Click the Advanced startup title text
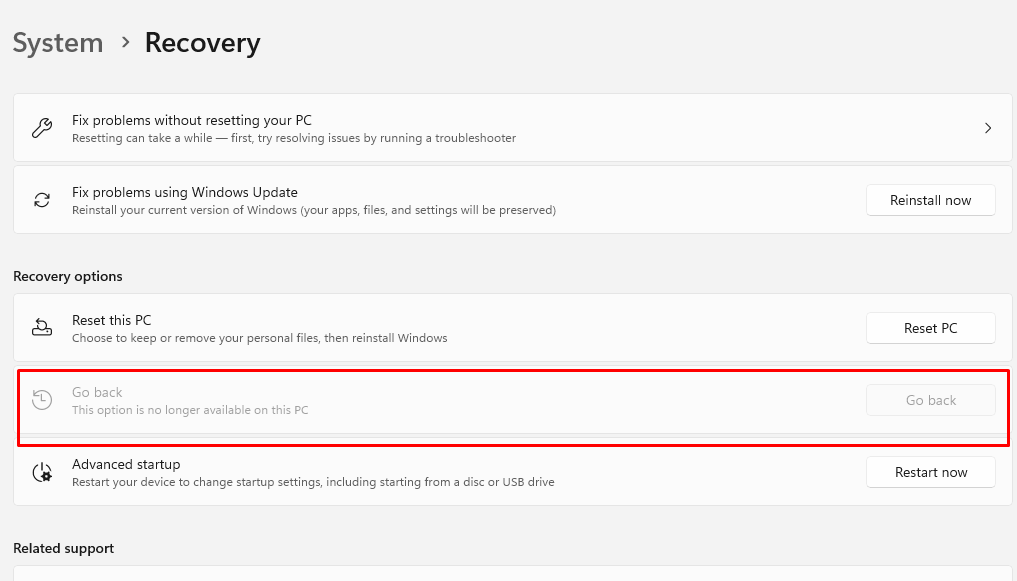Viewport: 1017px width, 581px height. point(126,464)
